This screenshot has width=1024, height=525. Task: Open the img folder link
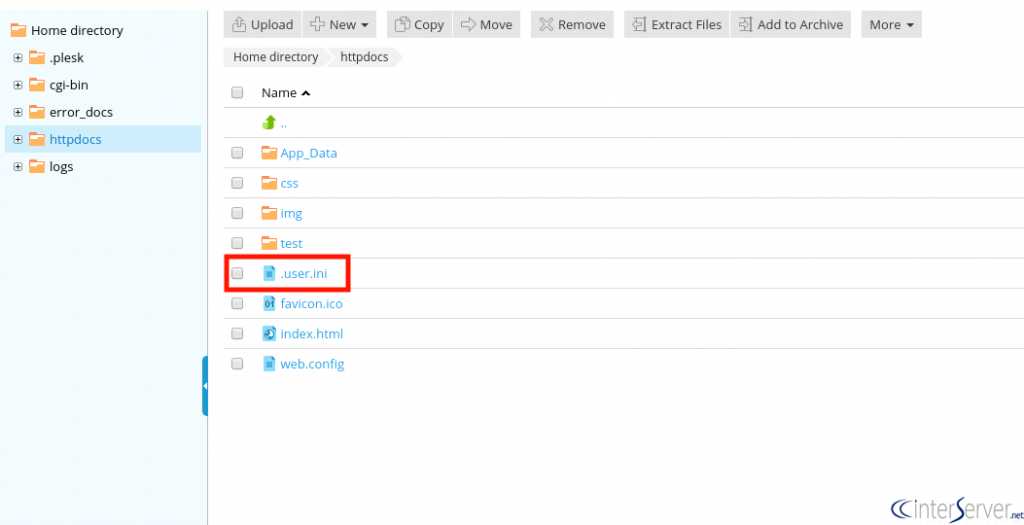[x=291, y=214]
